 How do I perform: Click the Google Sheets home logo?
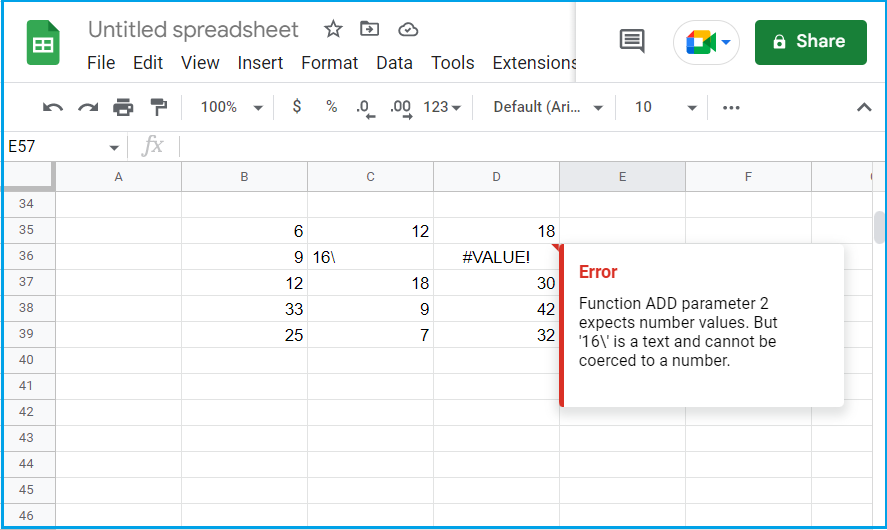coord(43,42)
